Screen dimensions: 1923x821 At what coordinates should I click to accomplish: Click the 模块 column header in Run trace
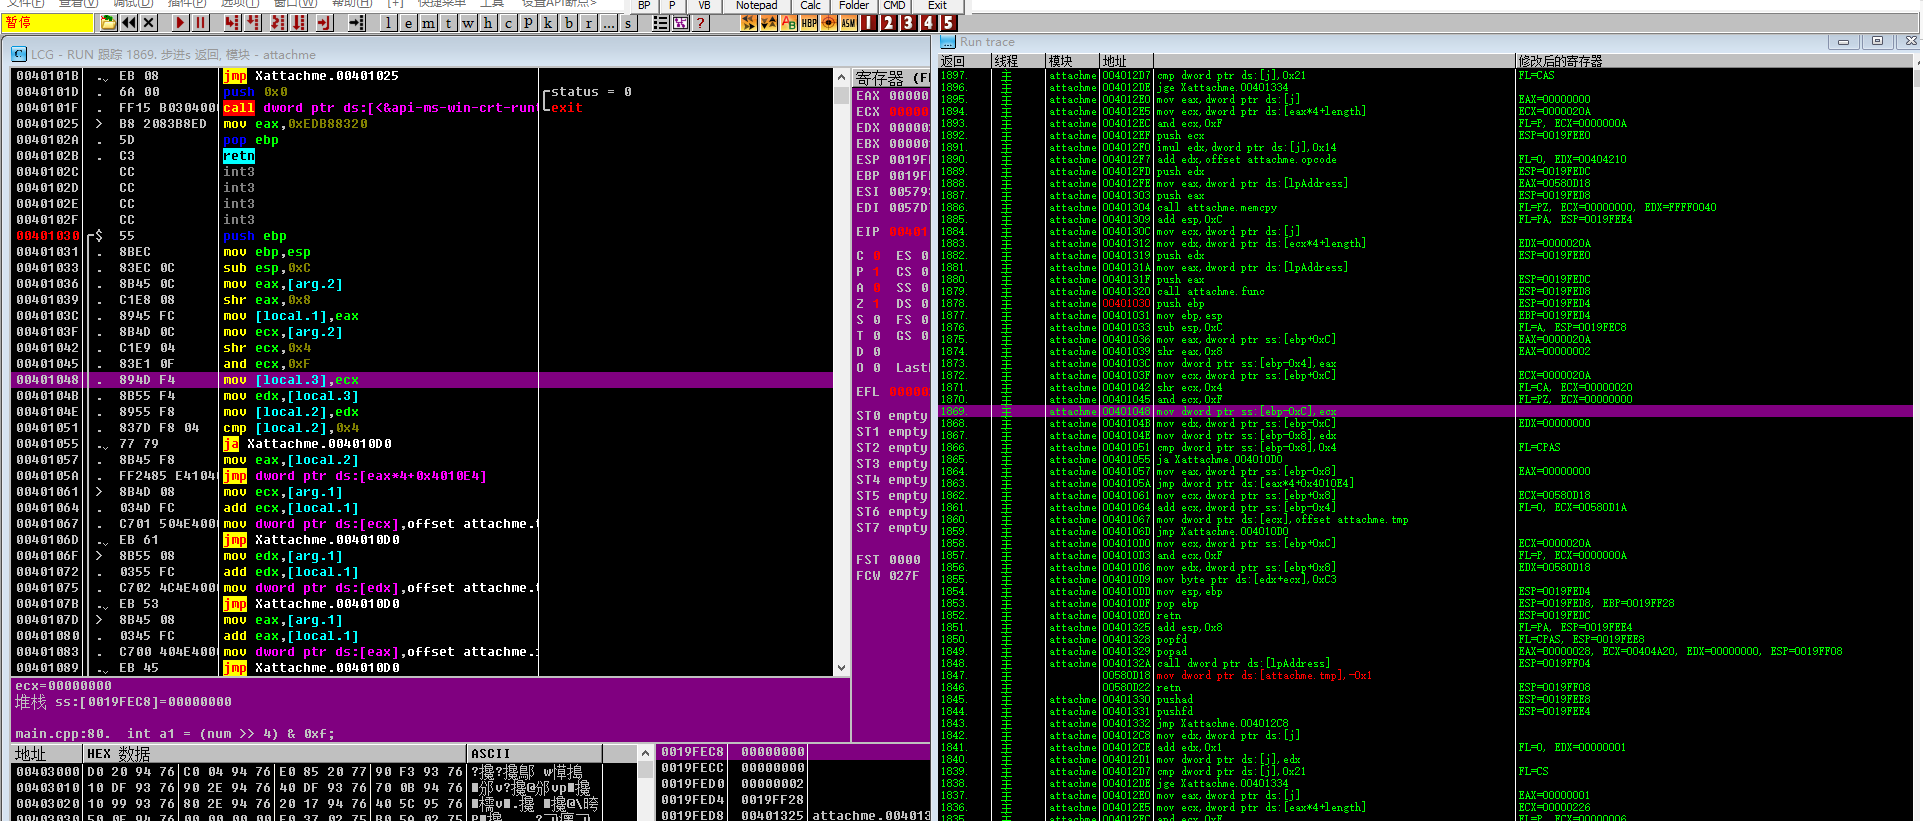pyautogui.click(x=1072, y=61)
